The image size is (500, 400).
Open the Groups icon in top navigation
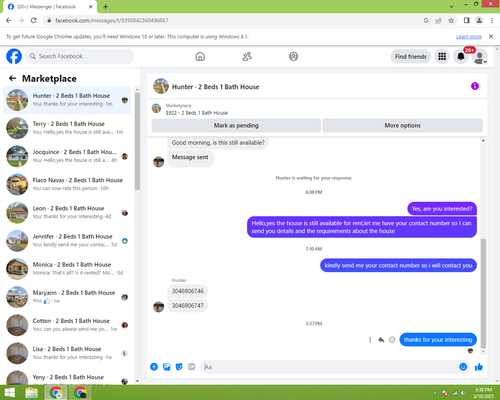coord(293,56)
